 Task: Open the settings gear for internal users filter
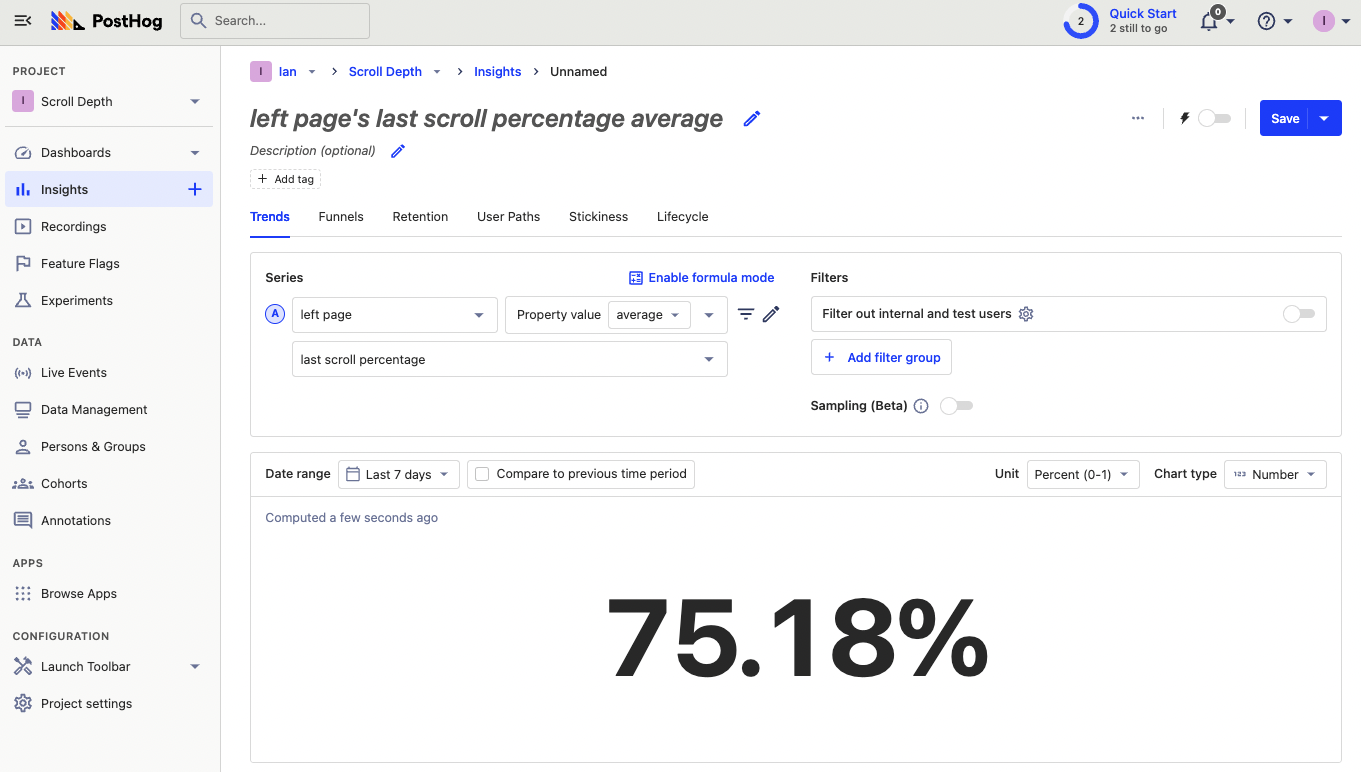click(x=1025, y=314)
